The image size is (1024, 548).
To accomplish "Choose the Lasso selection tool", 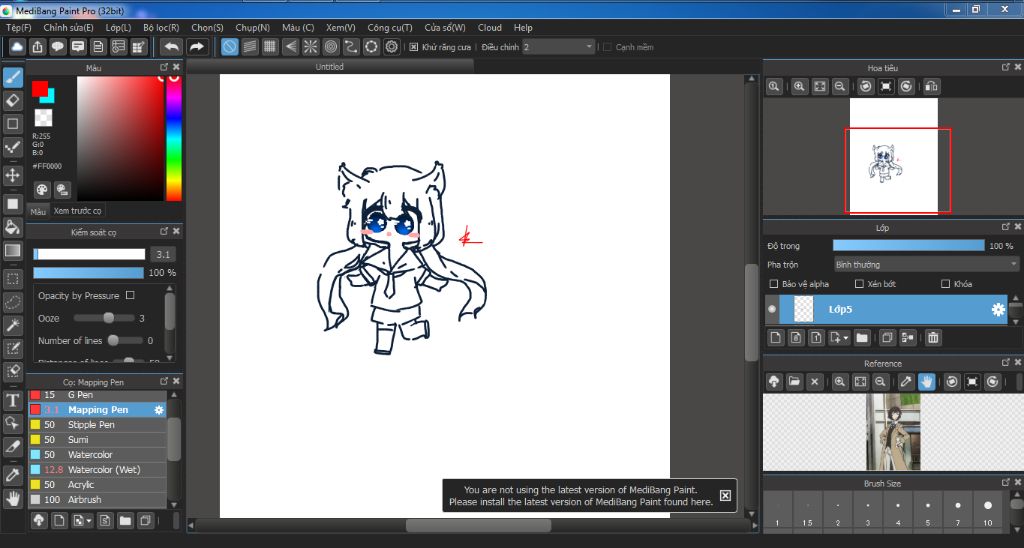I will point(12,302).
